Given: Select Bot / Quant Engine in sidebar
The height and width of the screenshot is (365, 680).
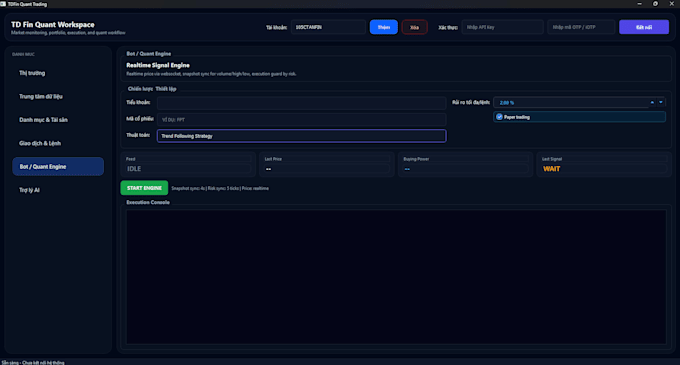Looking at the screenshot, I should tap(58, 166).
